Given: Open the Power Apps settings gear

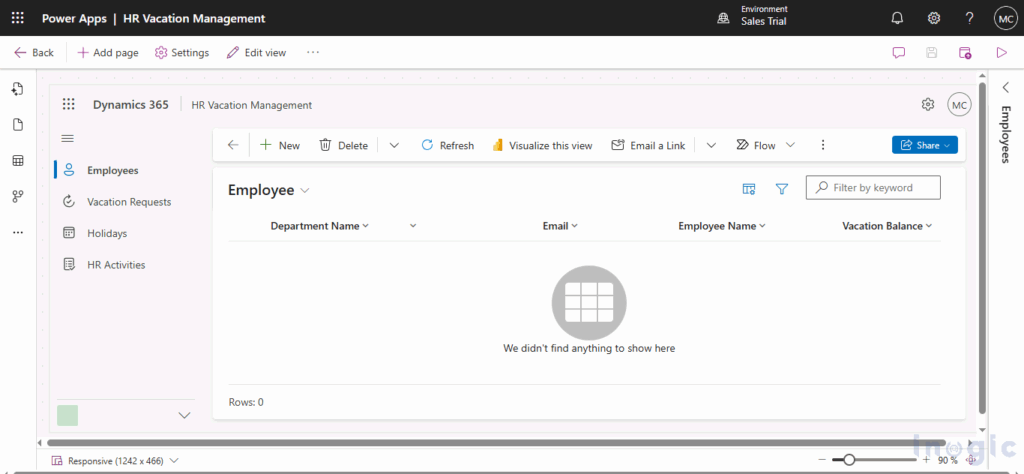Looking at the screenshot, I should tap(934, 18).
